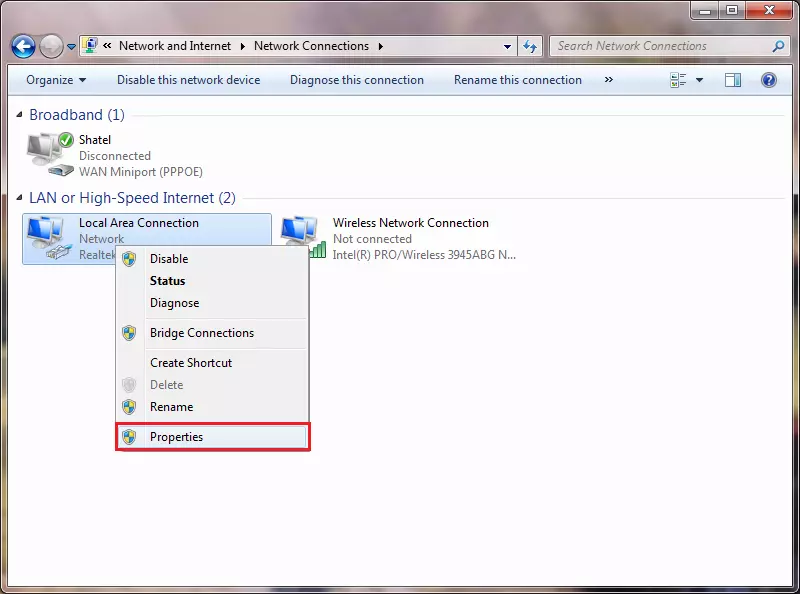Click the Control Panel icon in address bar
The image size is (800, 594).
point(90,45)
